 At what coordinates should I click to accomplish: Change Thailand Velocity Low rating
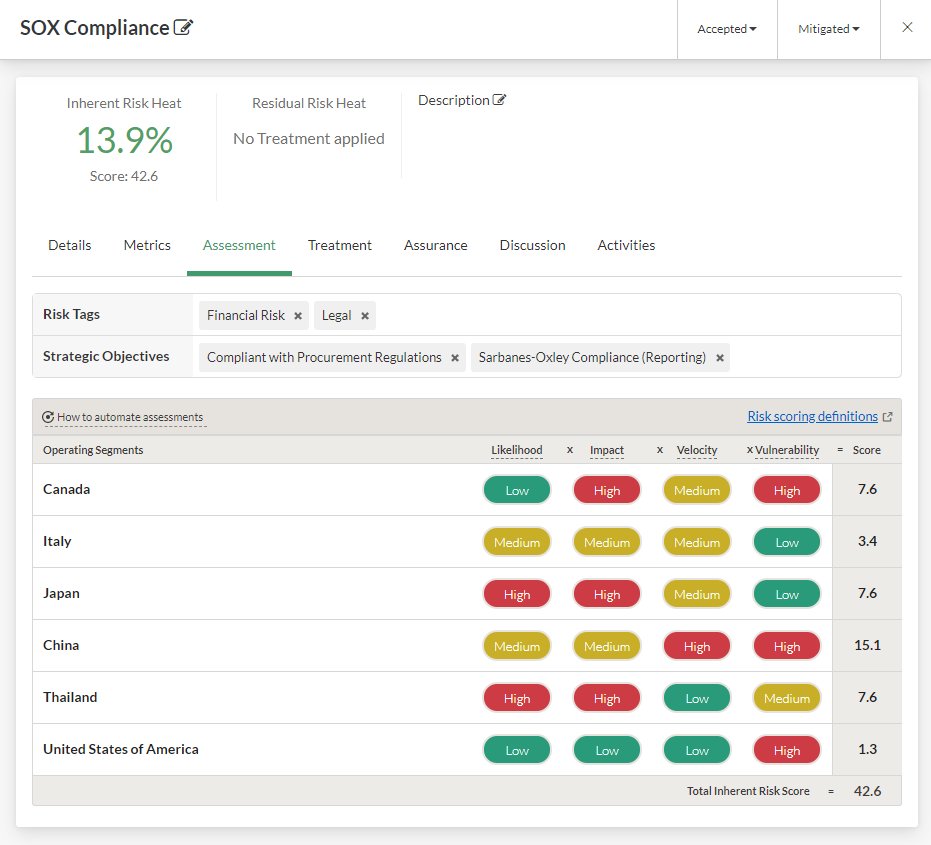(x=697, y=698)
